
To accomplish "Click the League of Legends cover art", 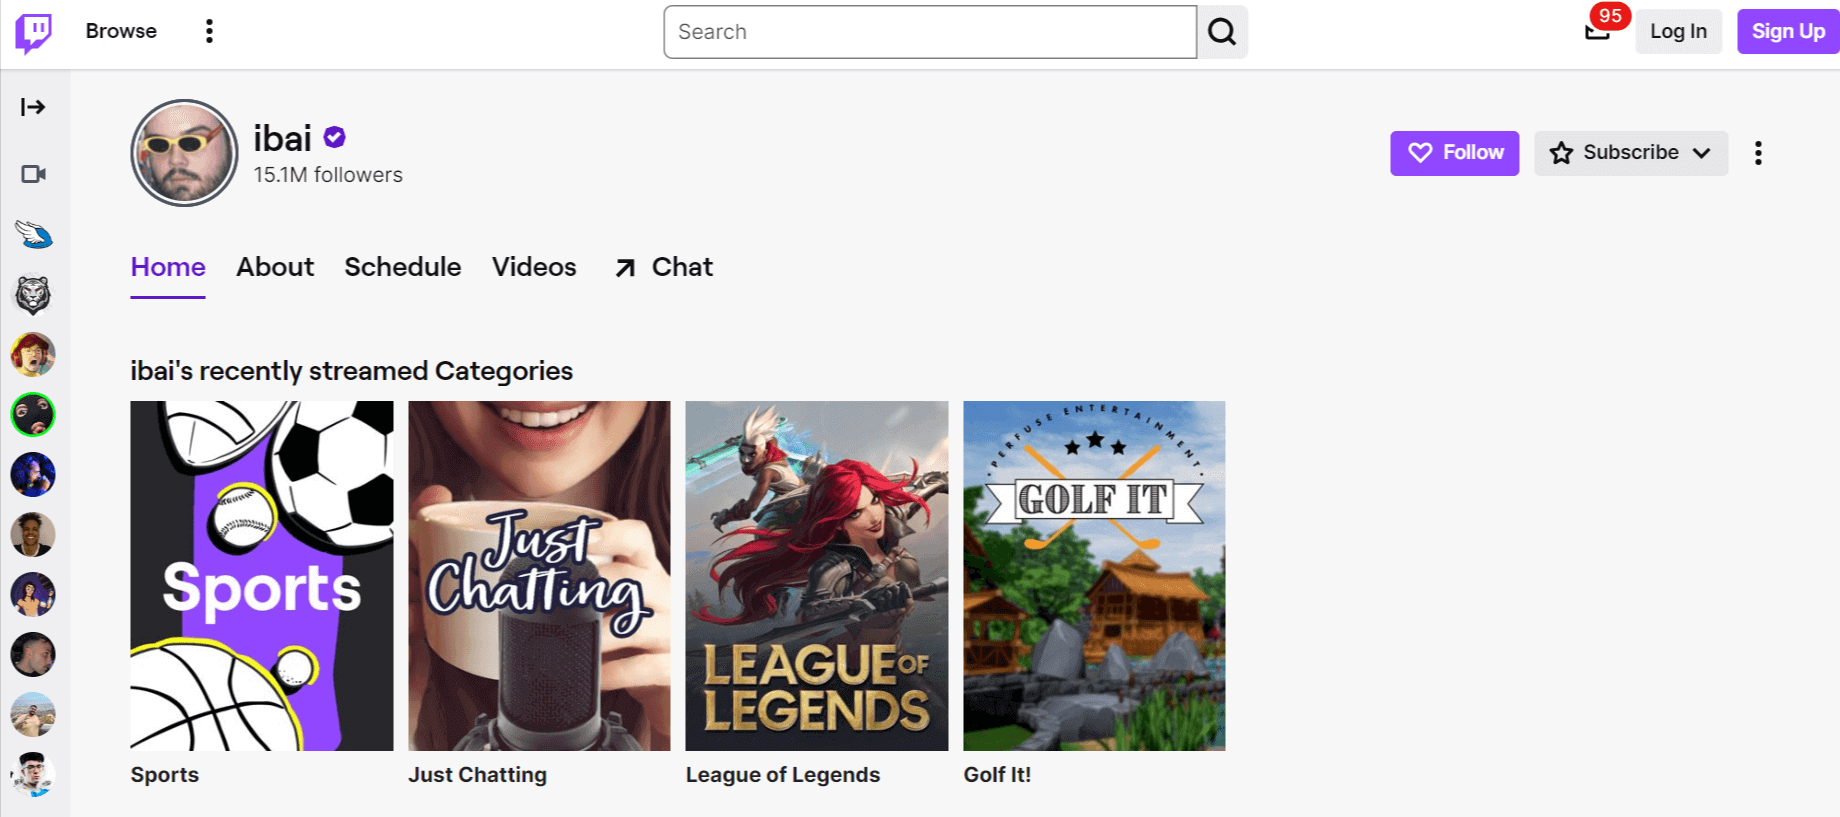I will (817, 576).
